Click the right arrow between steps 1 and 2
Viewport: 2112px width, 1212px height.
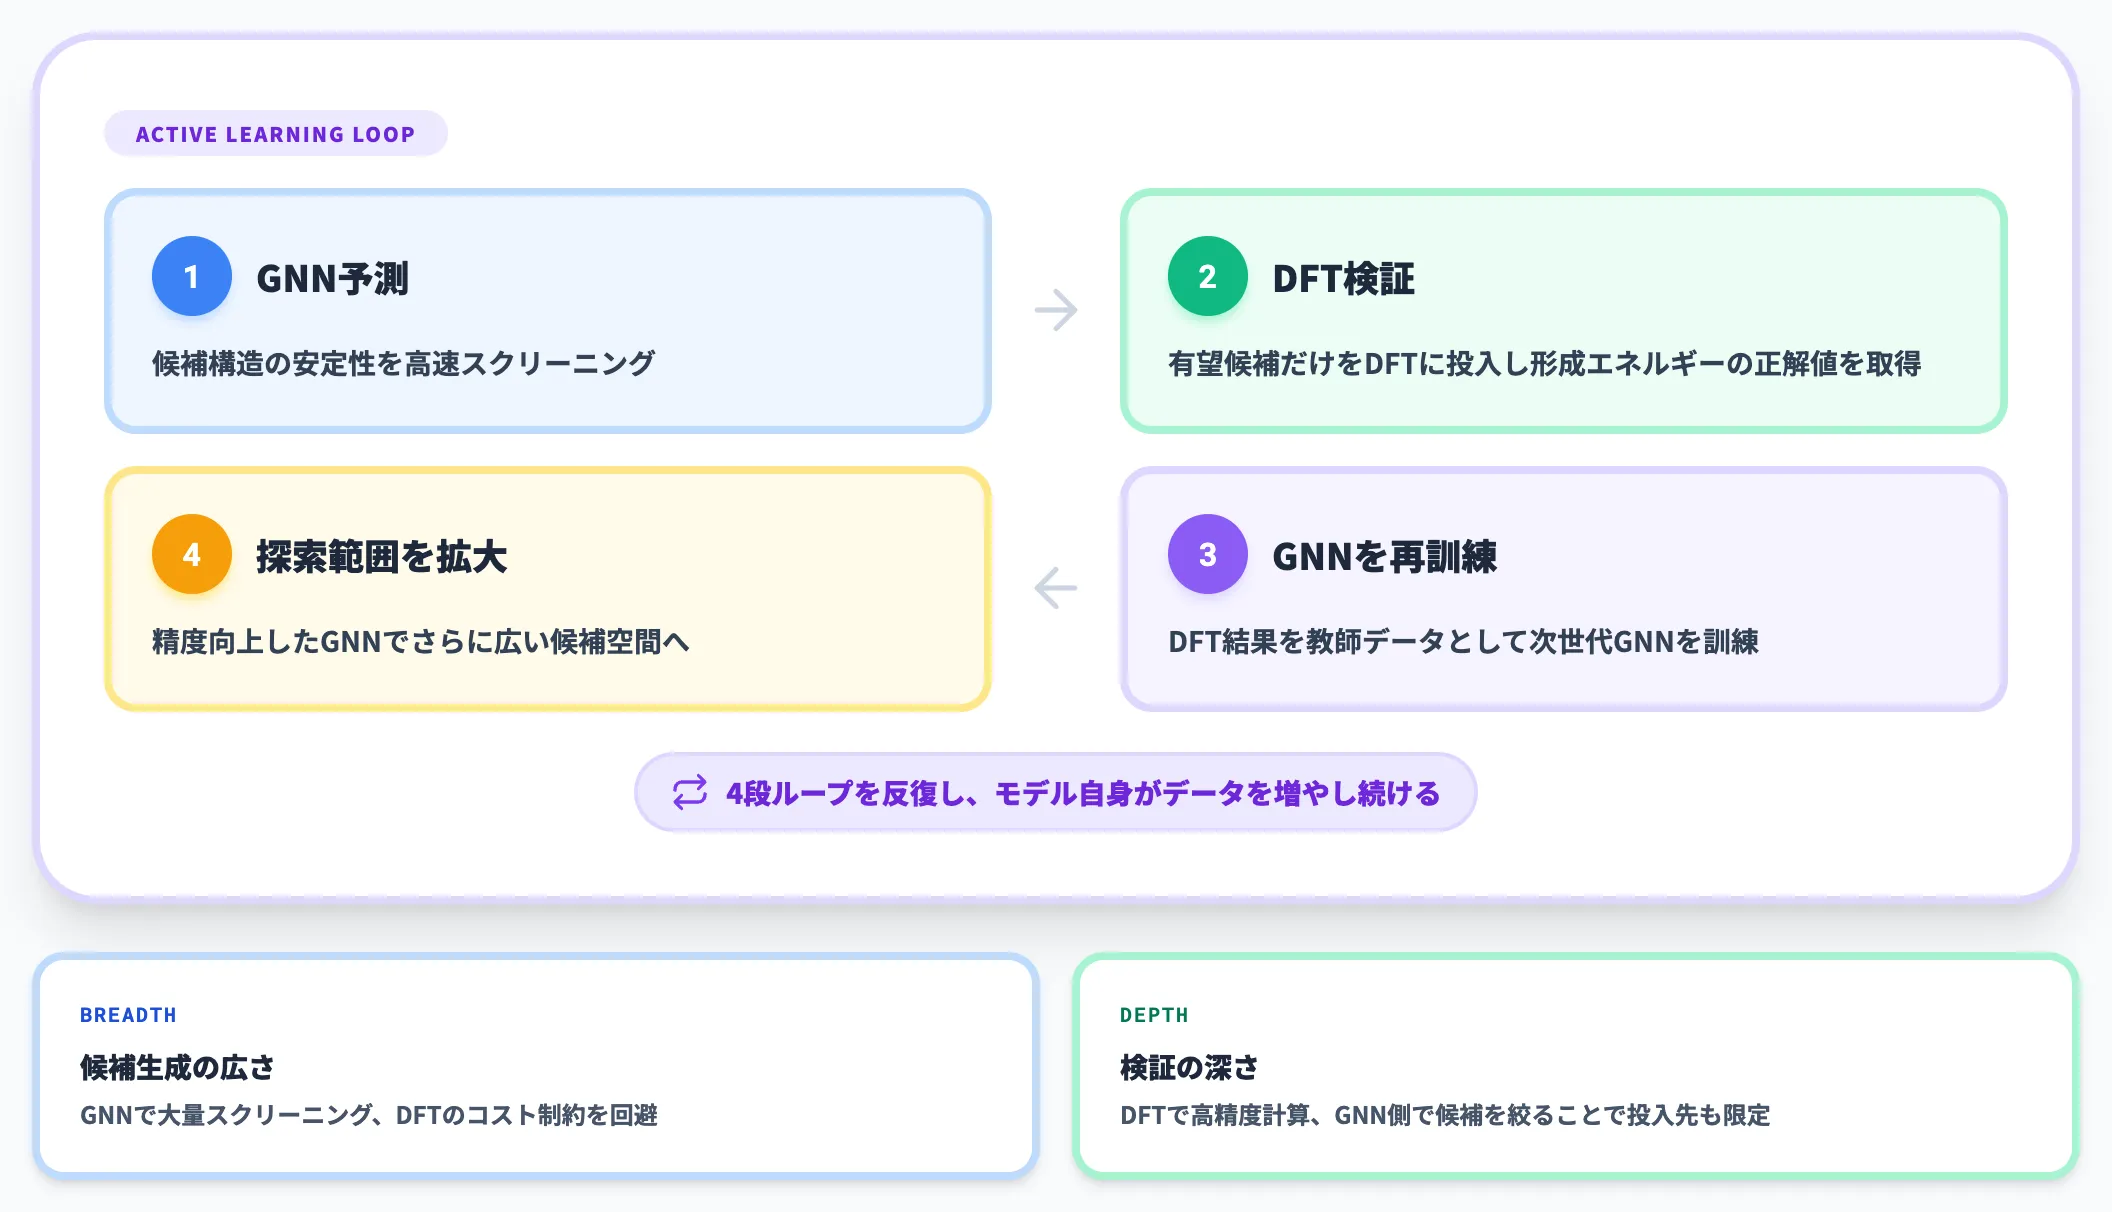coord(1056,310)
